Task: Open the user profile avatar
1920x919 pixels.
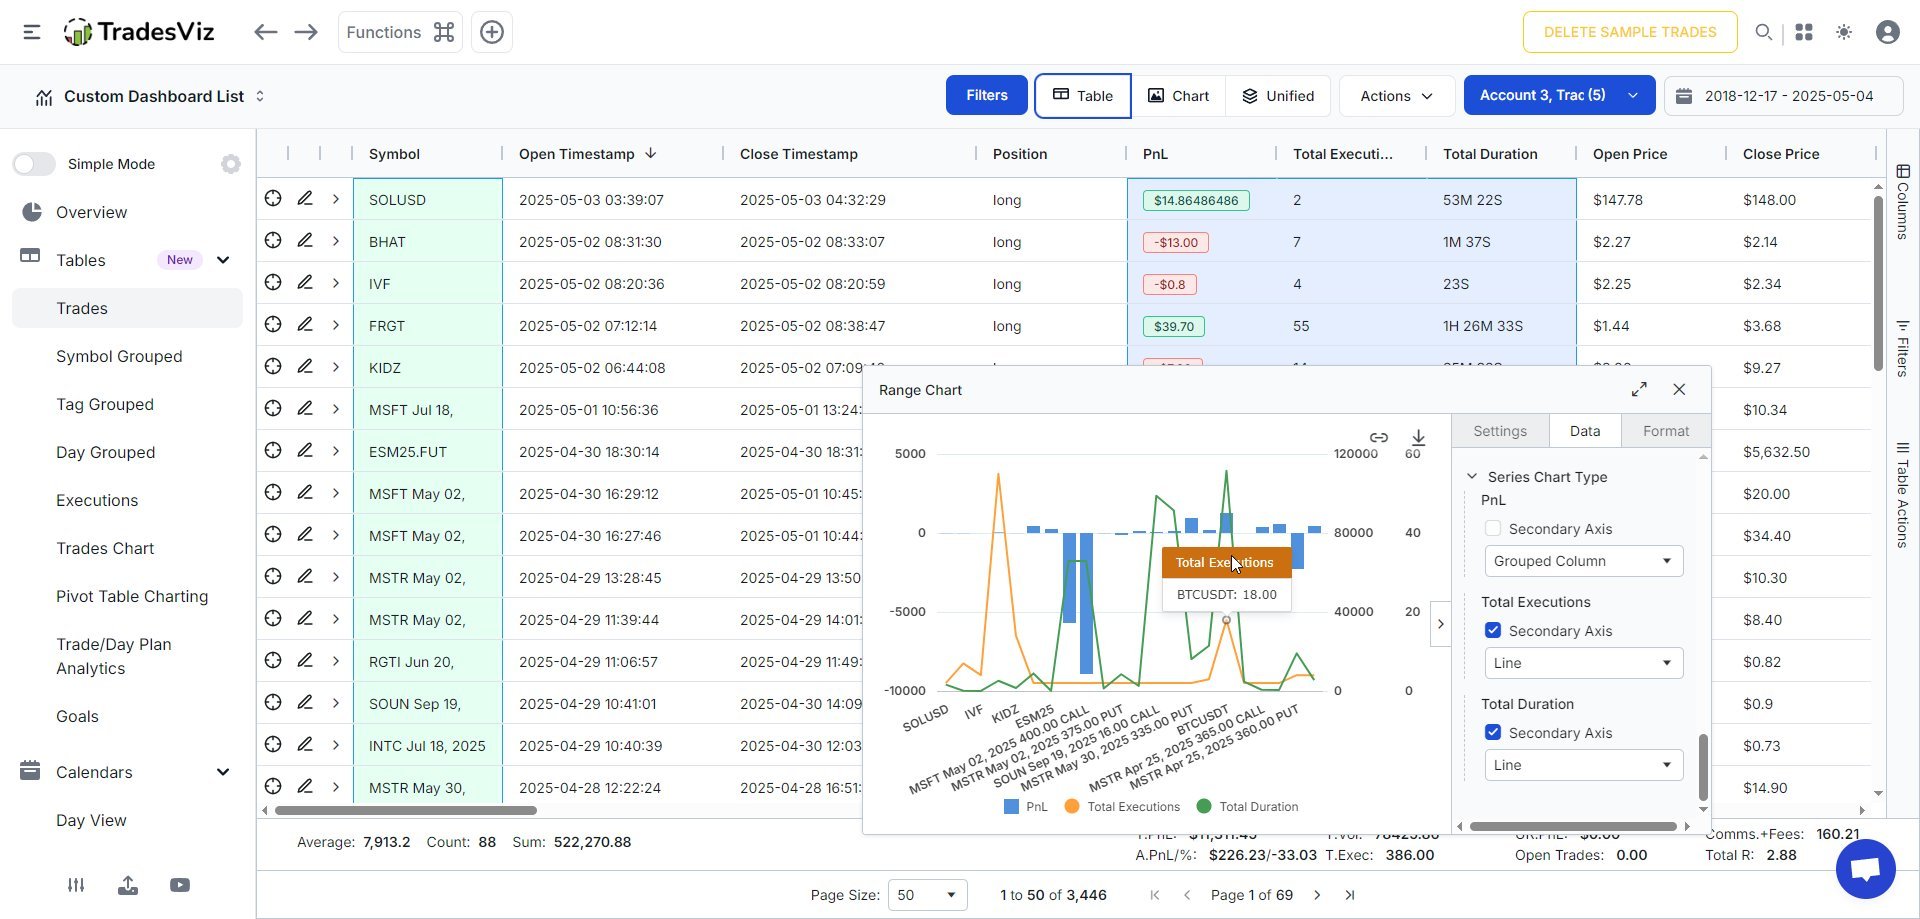Action: tap(1888, 32)
